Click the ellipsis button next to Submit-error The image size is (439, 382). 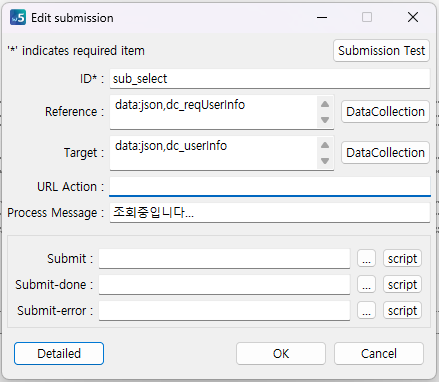(x=366, y=310)
